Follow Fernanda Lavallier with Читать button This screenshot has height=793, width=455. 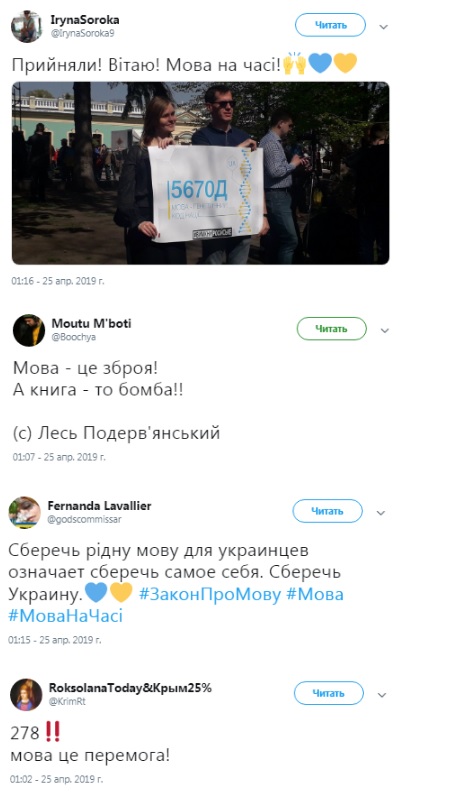point(328,511)
